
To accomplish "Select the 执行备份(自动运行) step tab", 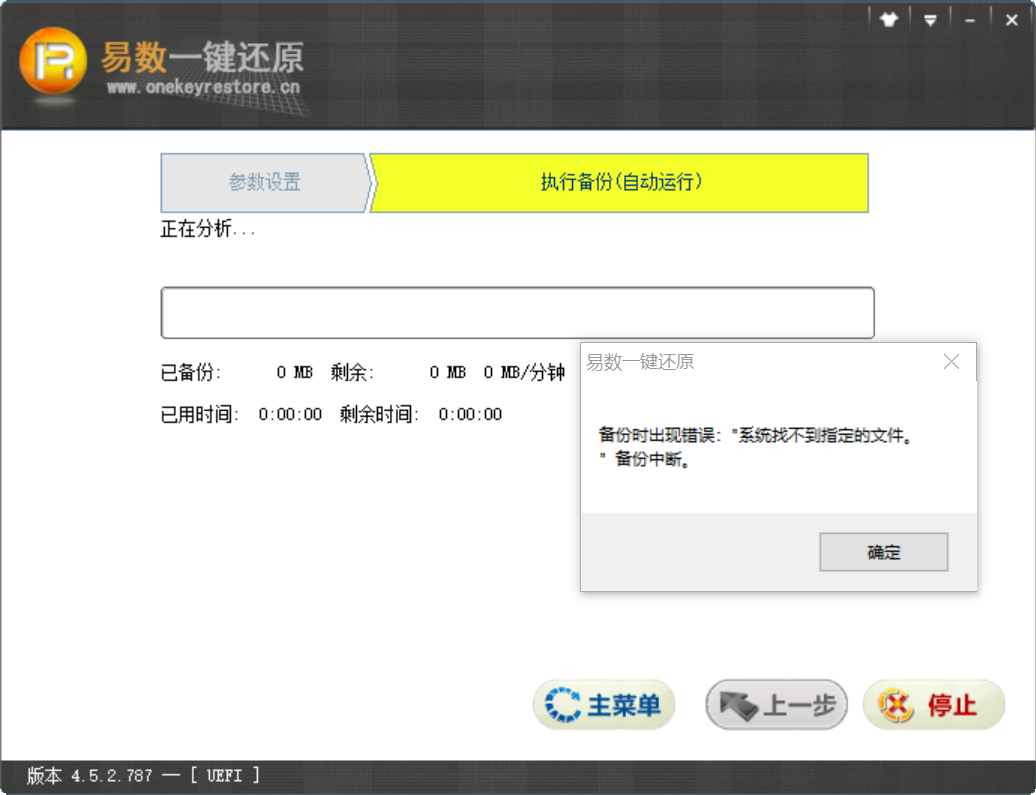I will tap(620, 182).
